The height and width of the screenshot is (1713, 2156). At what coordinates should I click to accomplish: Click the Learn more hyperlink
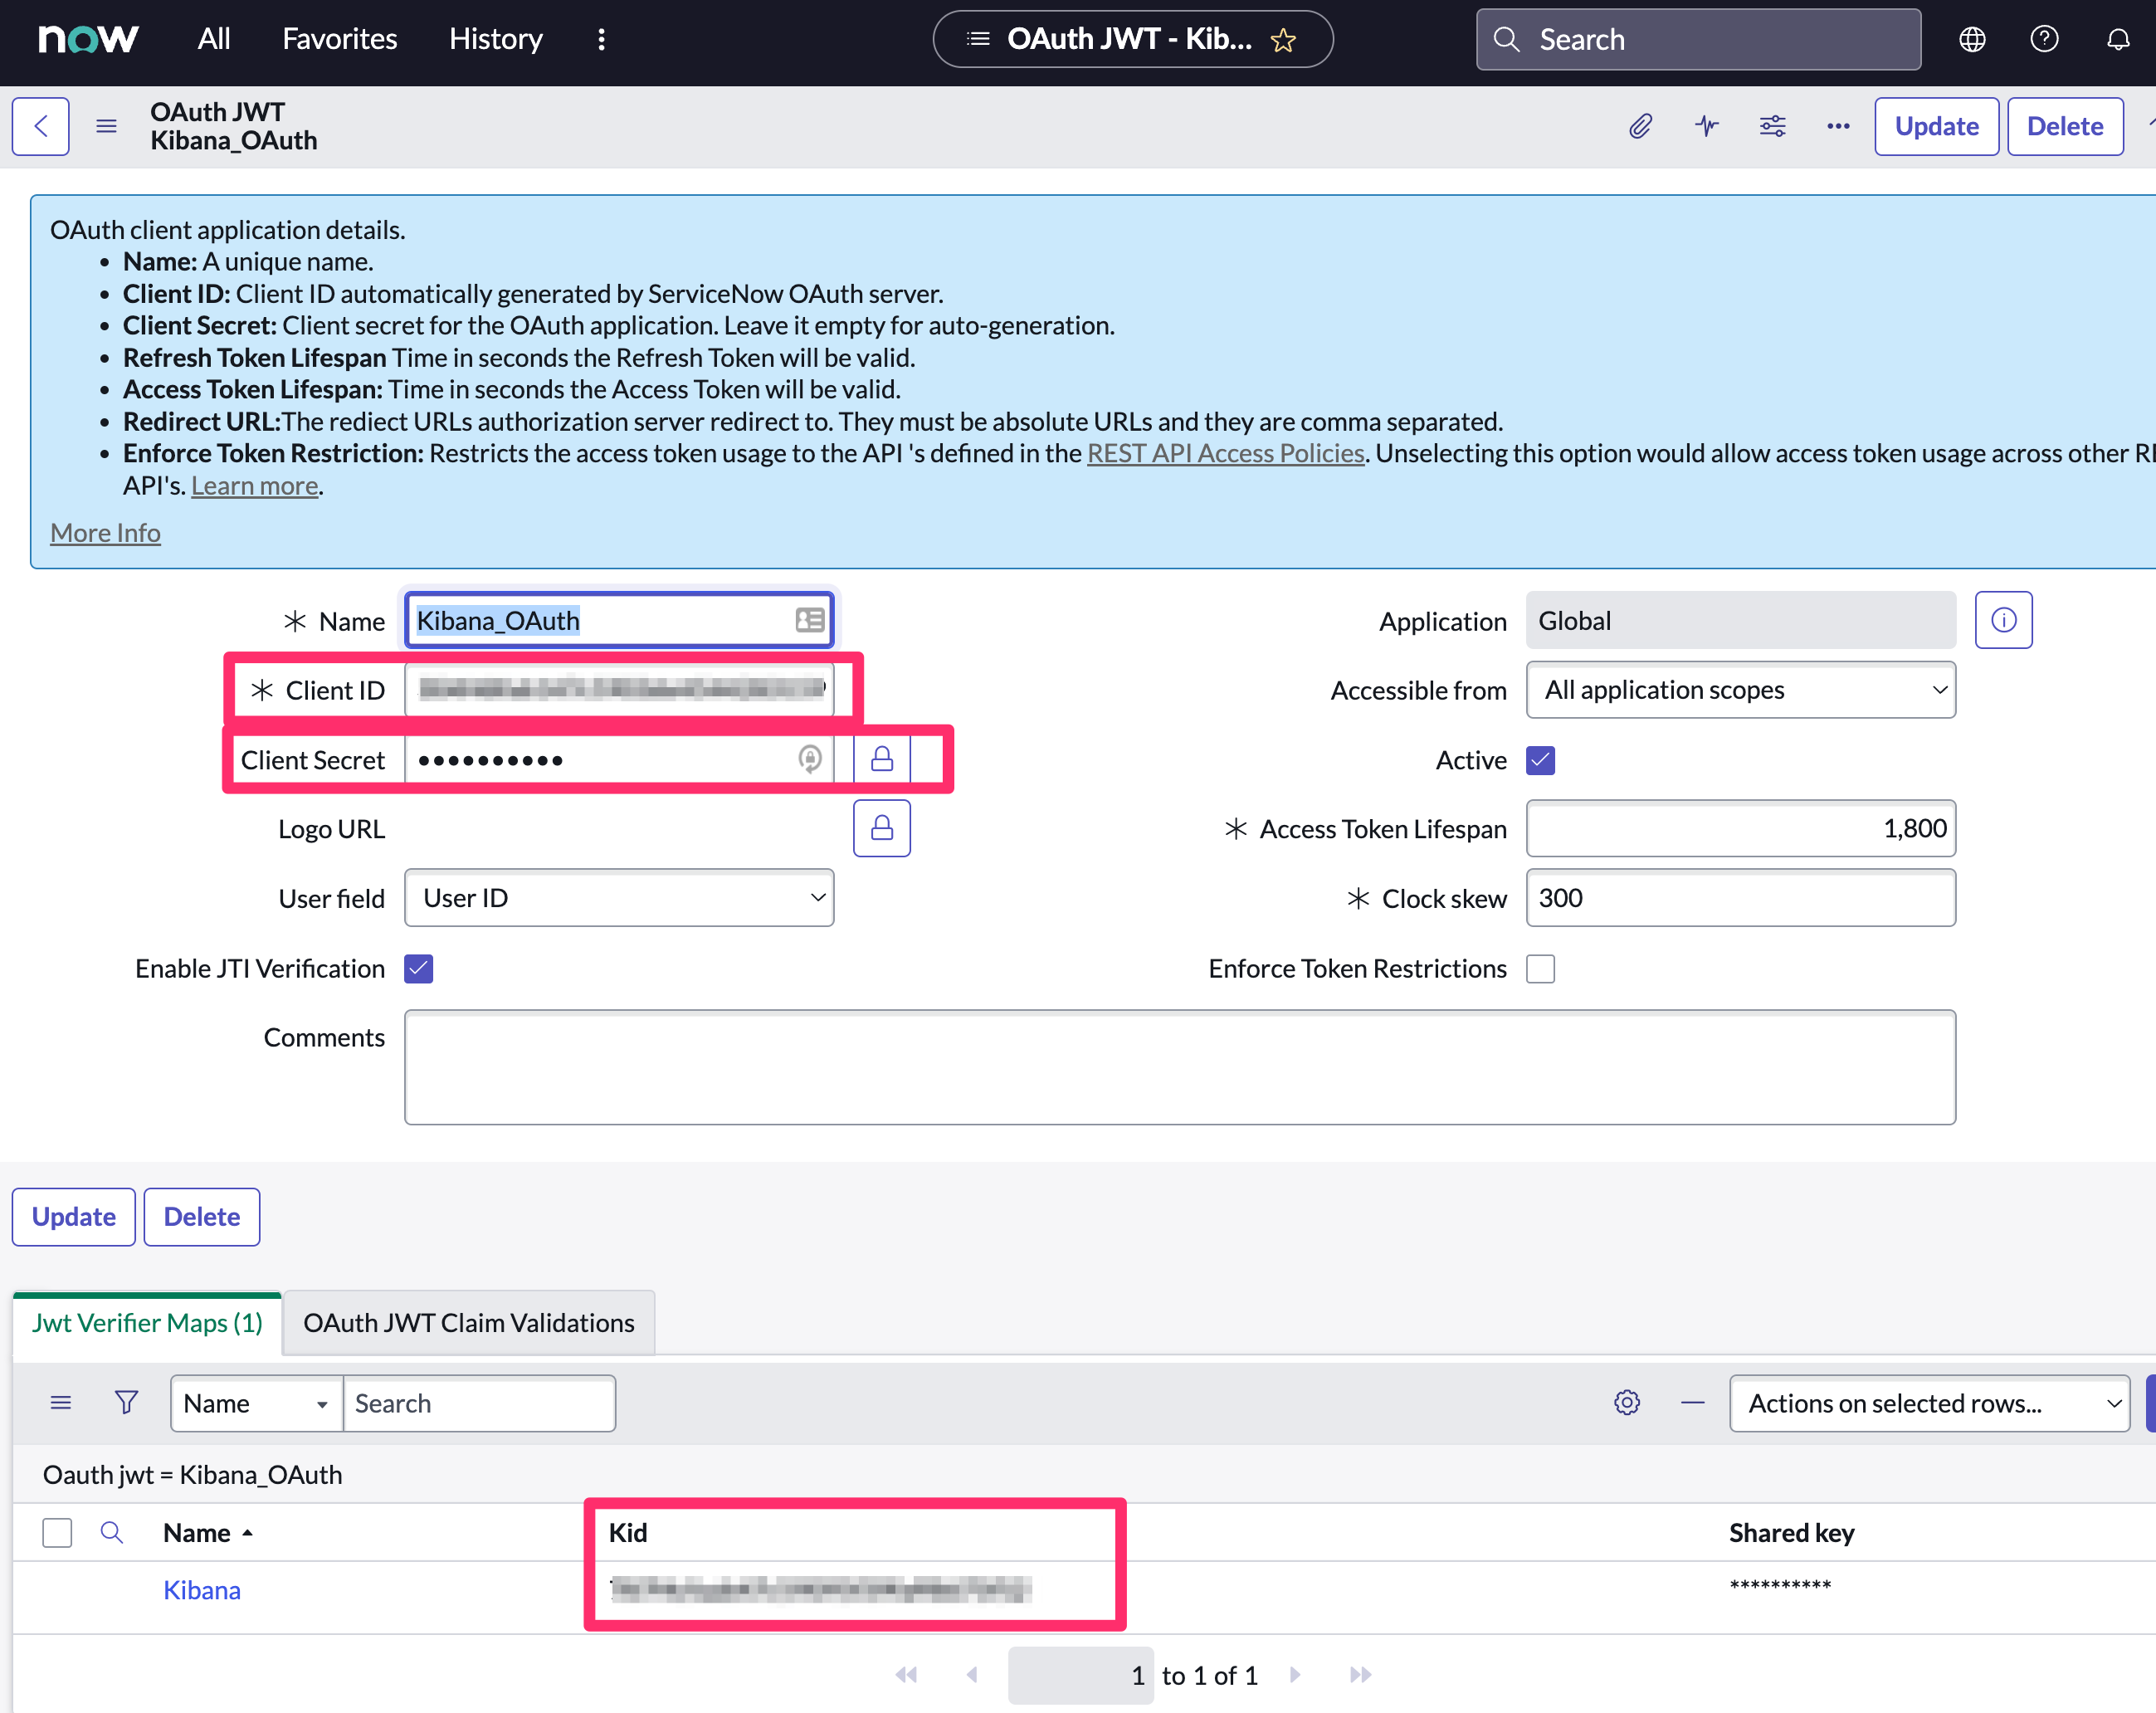(x=254, y=485)
